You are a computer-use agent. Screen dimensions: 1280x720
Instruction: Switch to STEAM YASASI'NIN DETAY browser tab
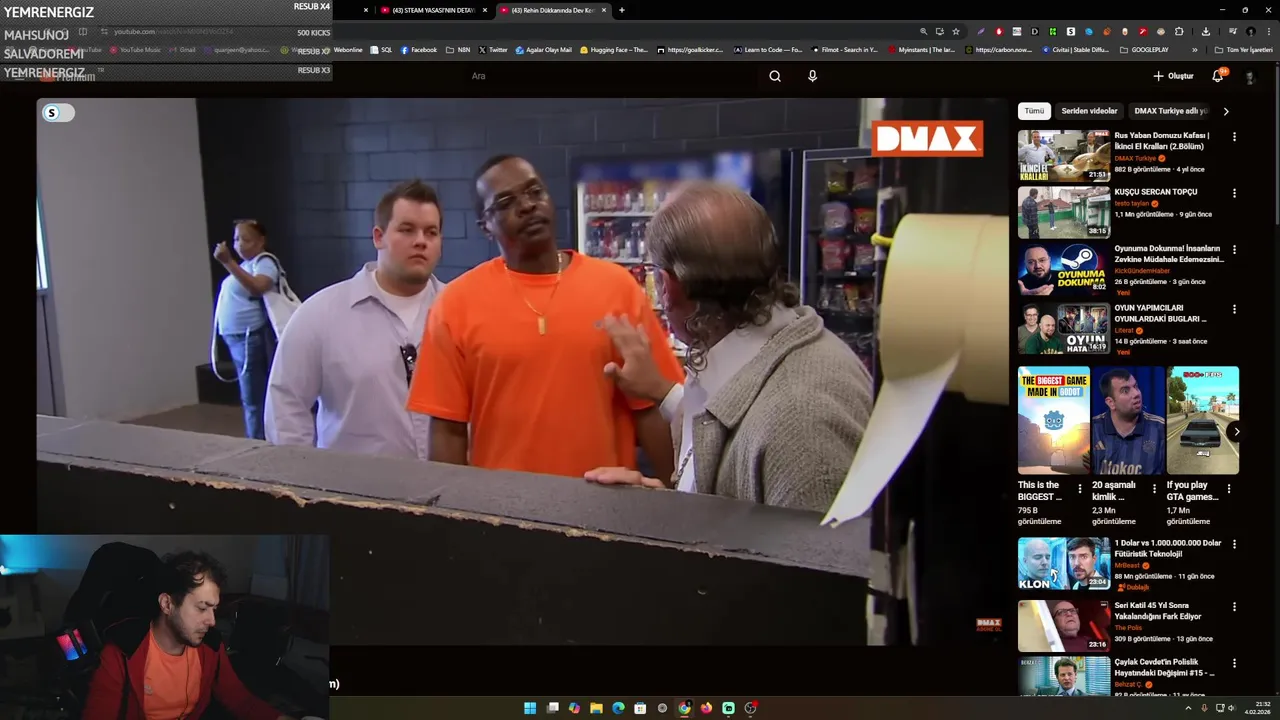click(434, 10)
